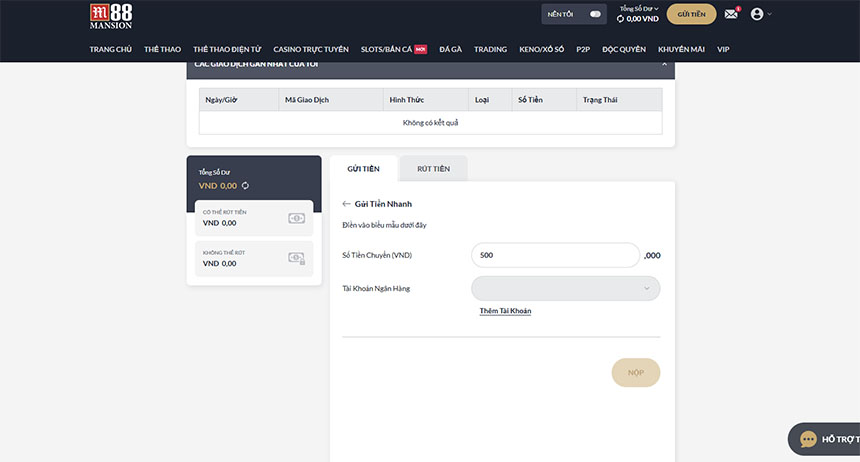The height and width of the screenshot is (462, 860).
Task: Click the Số Tiền Chuyển amount field
Action: click(x=554, y=255)
